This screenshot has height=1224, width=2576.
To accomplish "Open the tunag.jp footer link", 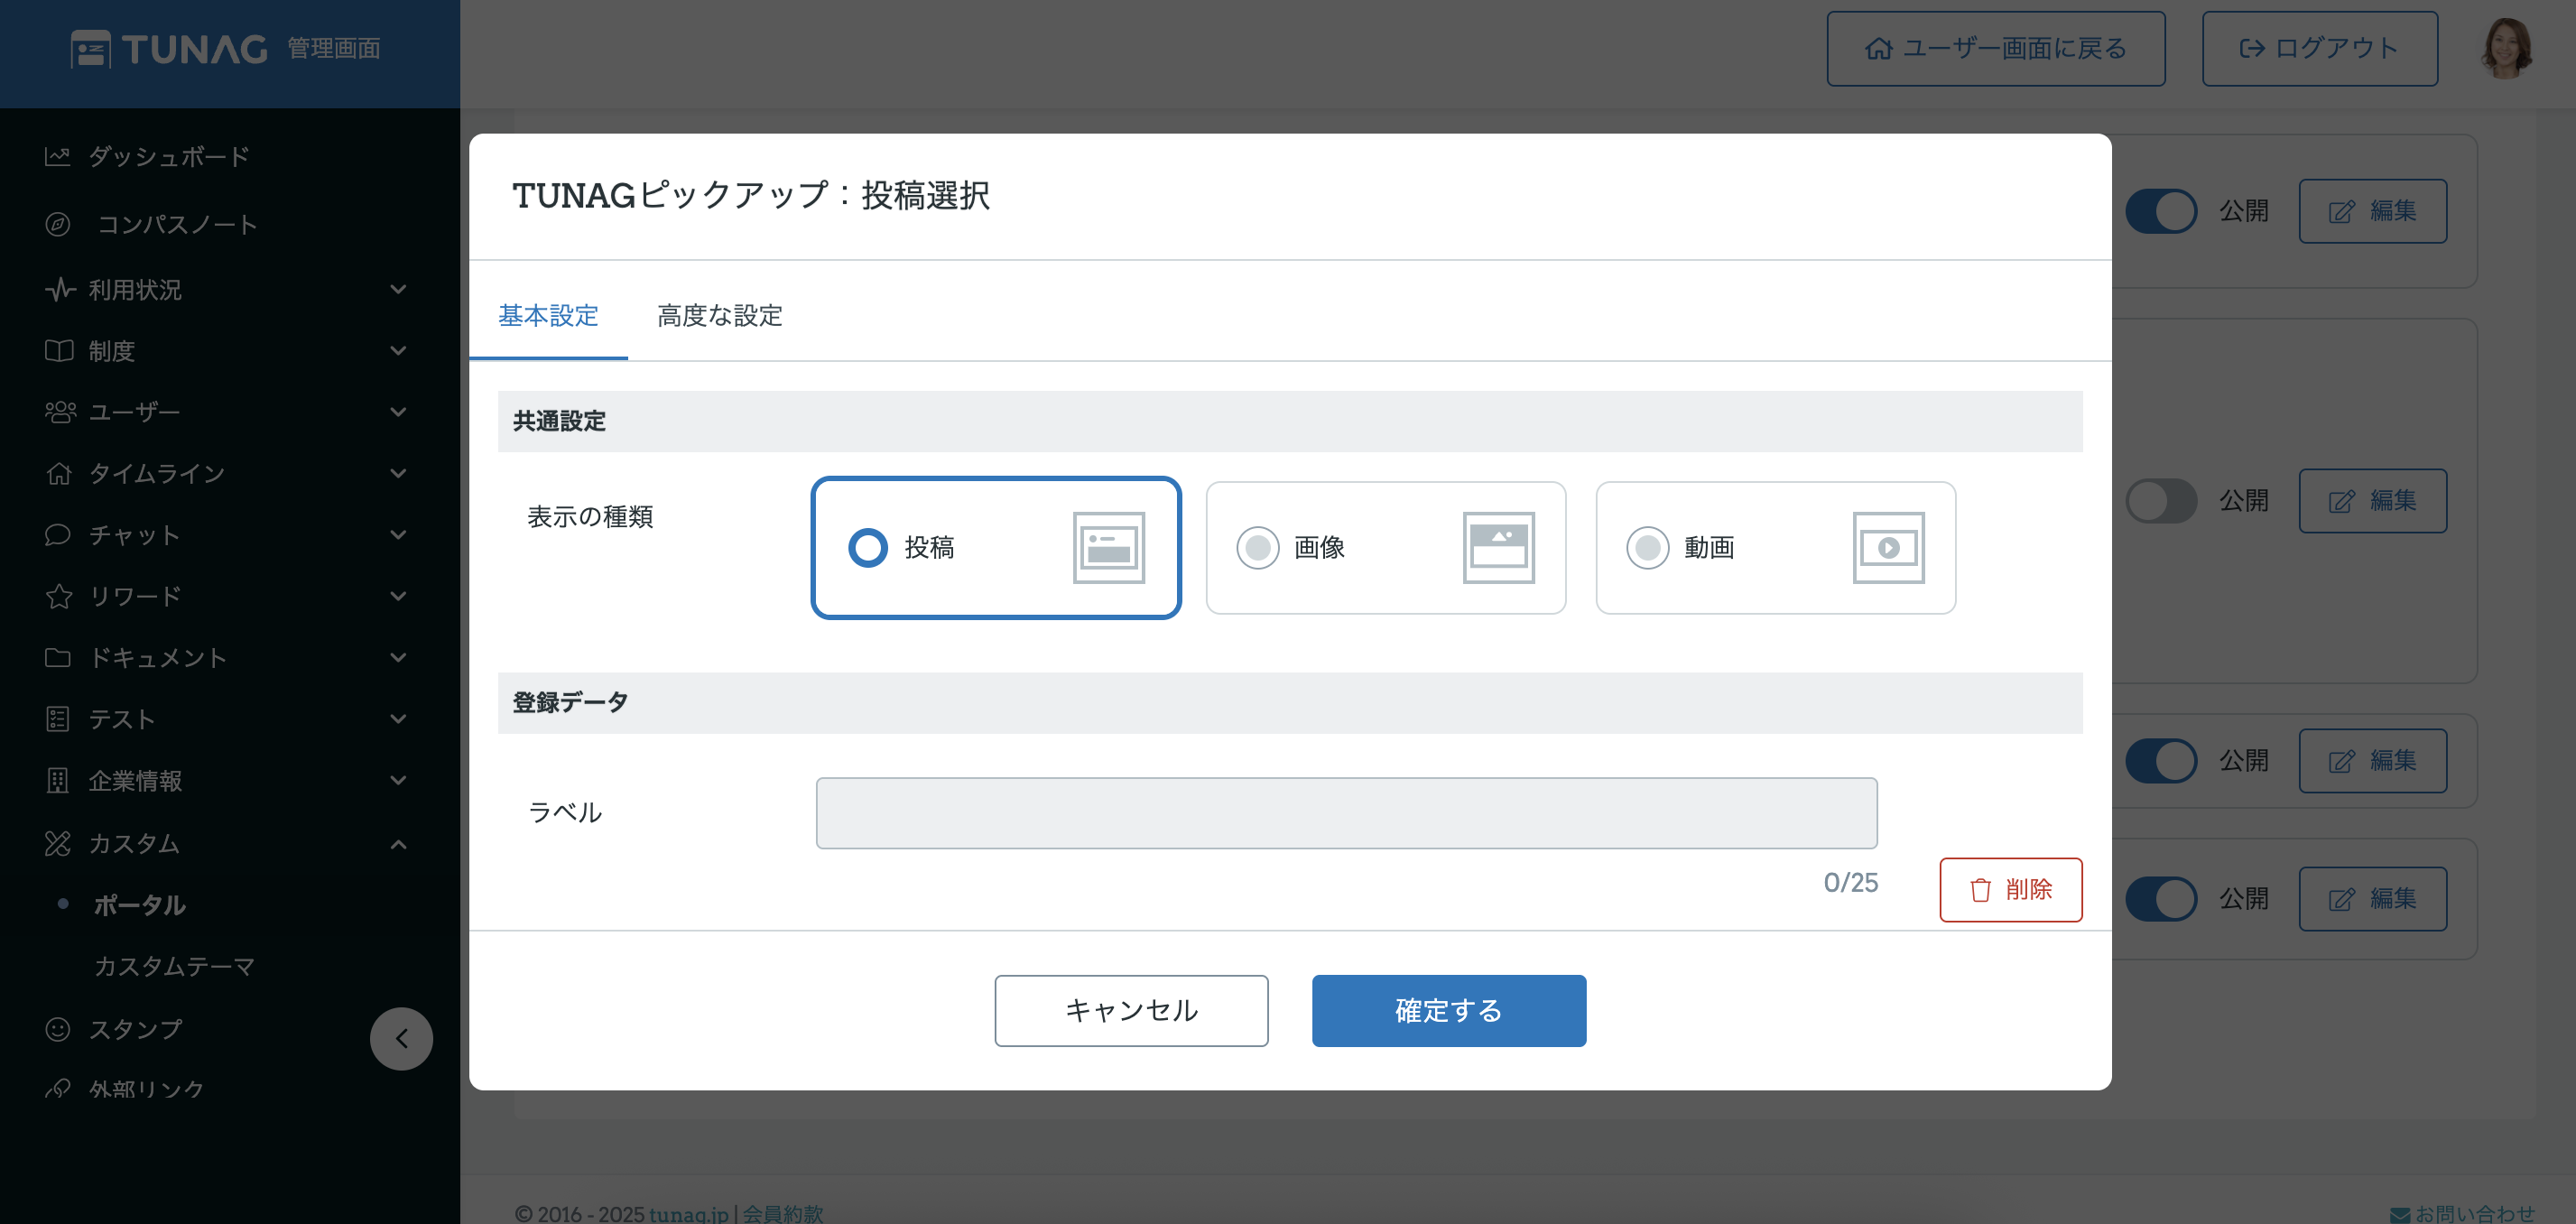I will [x=689, y=1214].
